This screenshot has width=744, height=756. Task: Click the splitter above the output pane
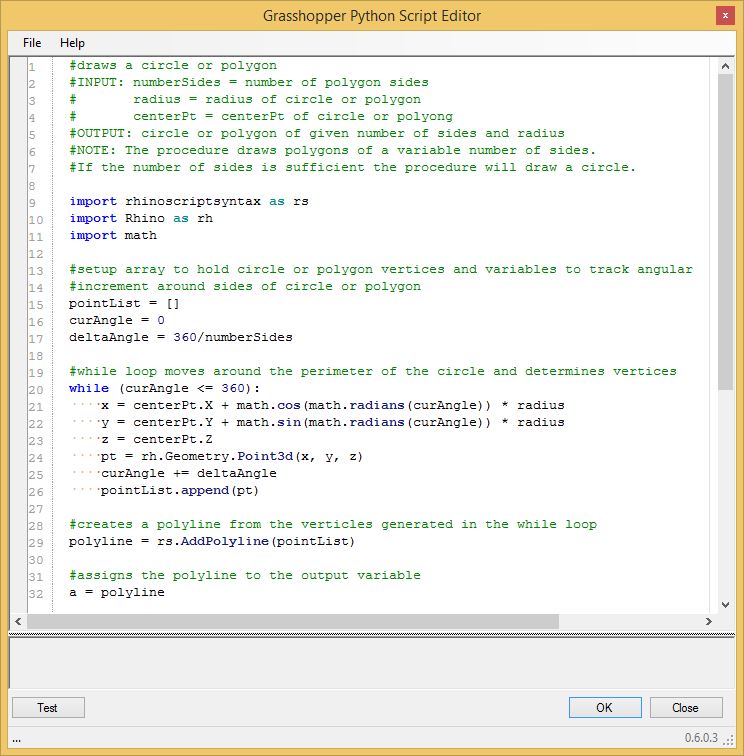coord(372,634)
